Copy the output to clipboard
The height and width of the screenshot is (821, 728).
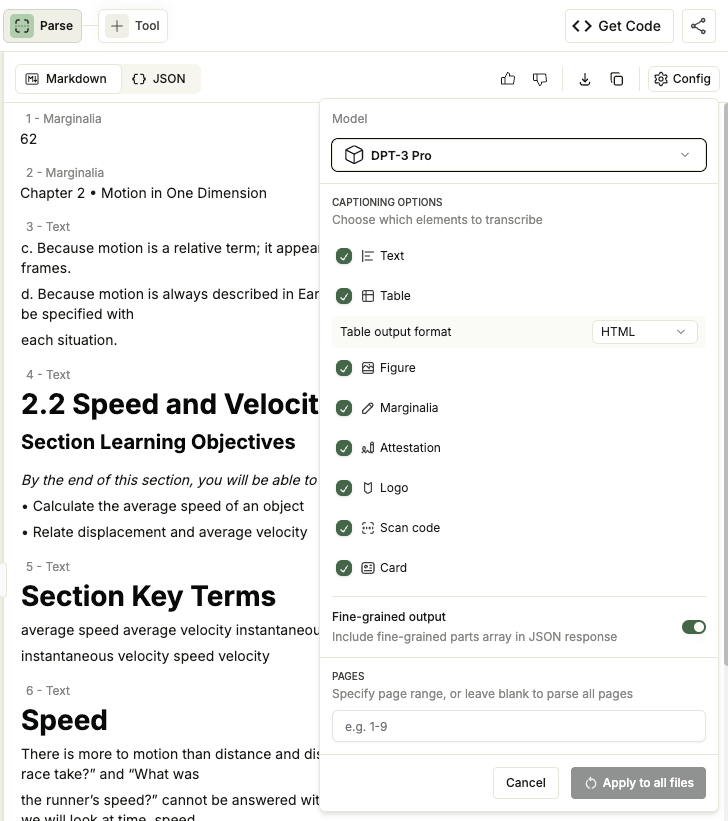point(616,79)
